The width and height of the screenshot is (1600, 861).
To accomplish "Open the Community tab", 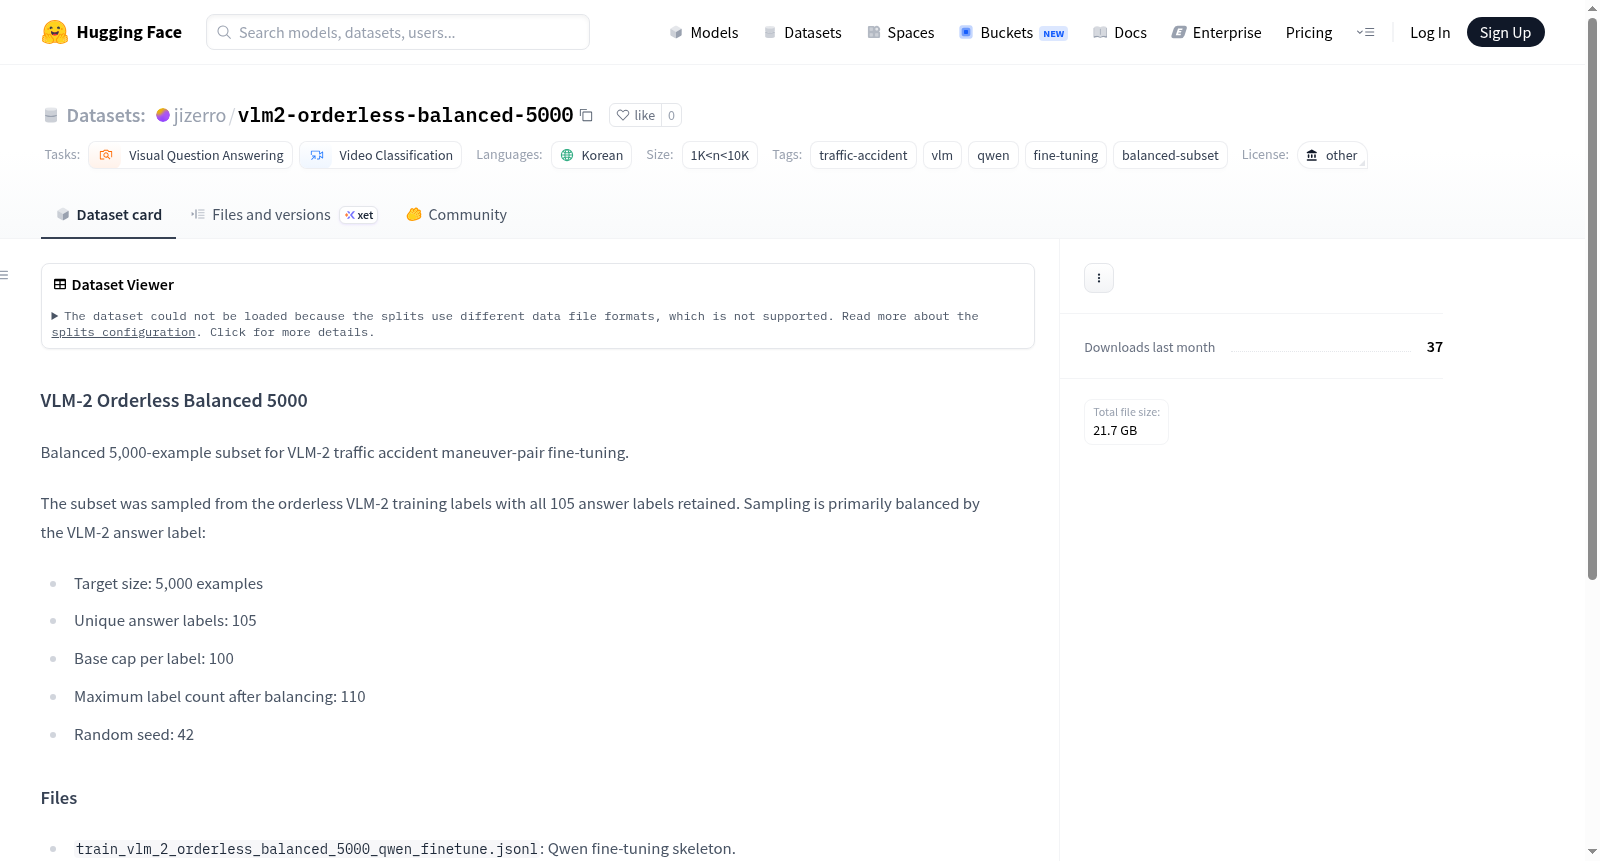I will tap(456, 215).
